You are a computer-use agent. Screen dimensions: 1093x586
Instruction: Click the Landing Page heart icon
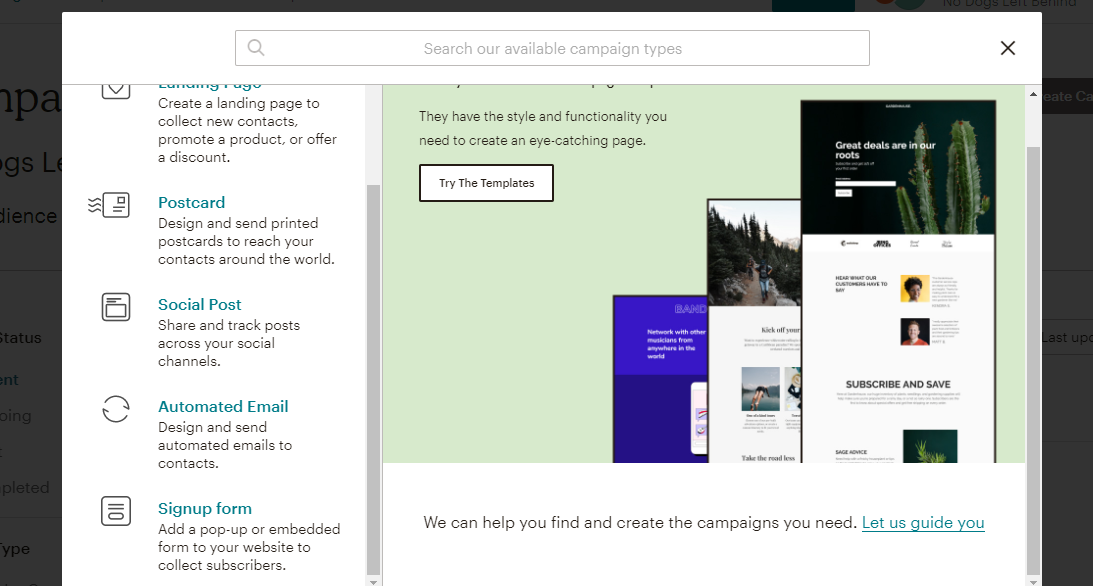(x=116, y=91)
